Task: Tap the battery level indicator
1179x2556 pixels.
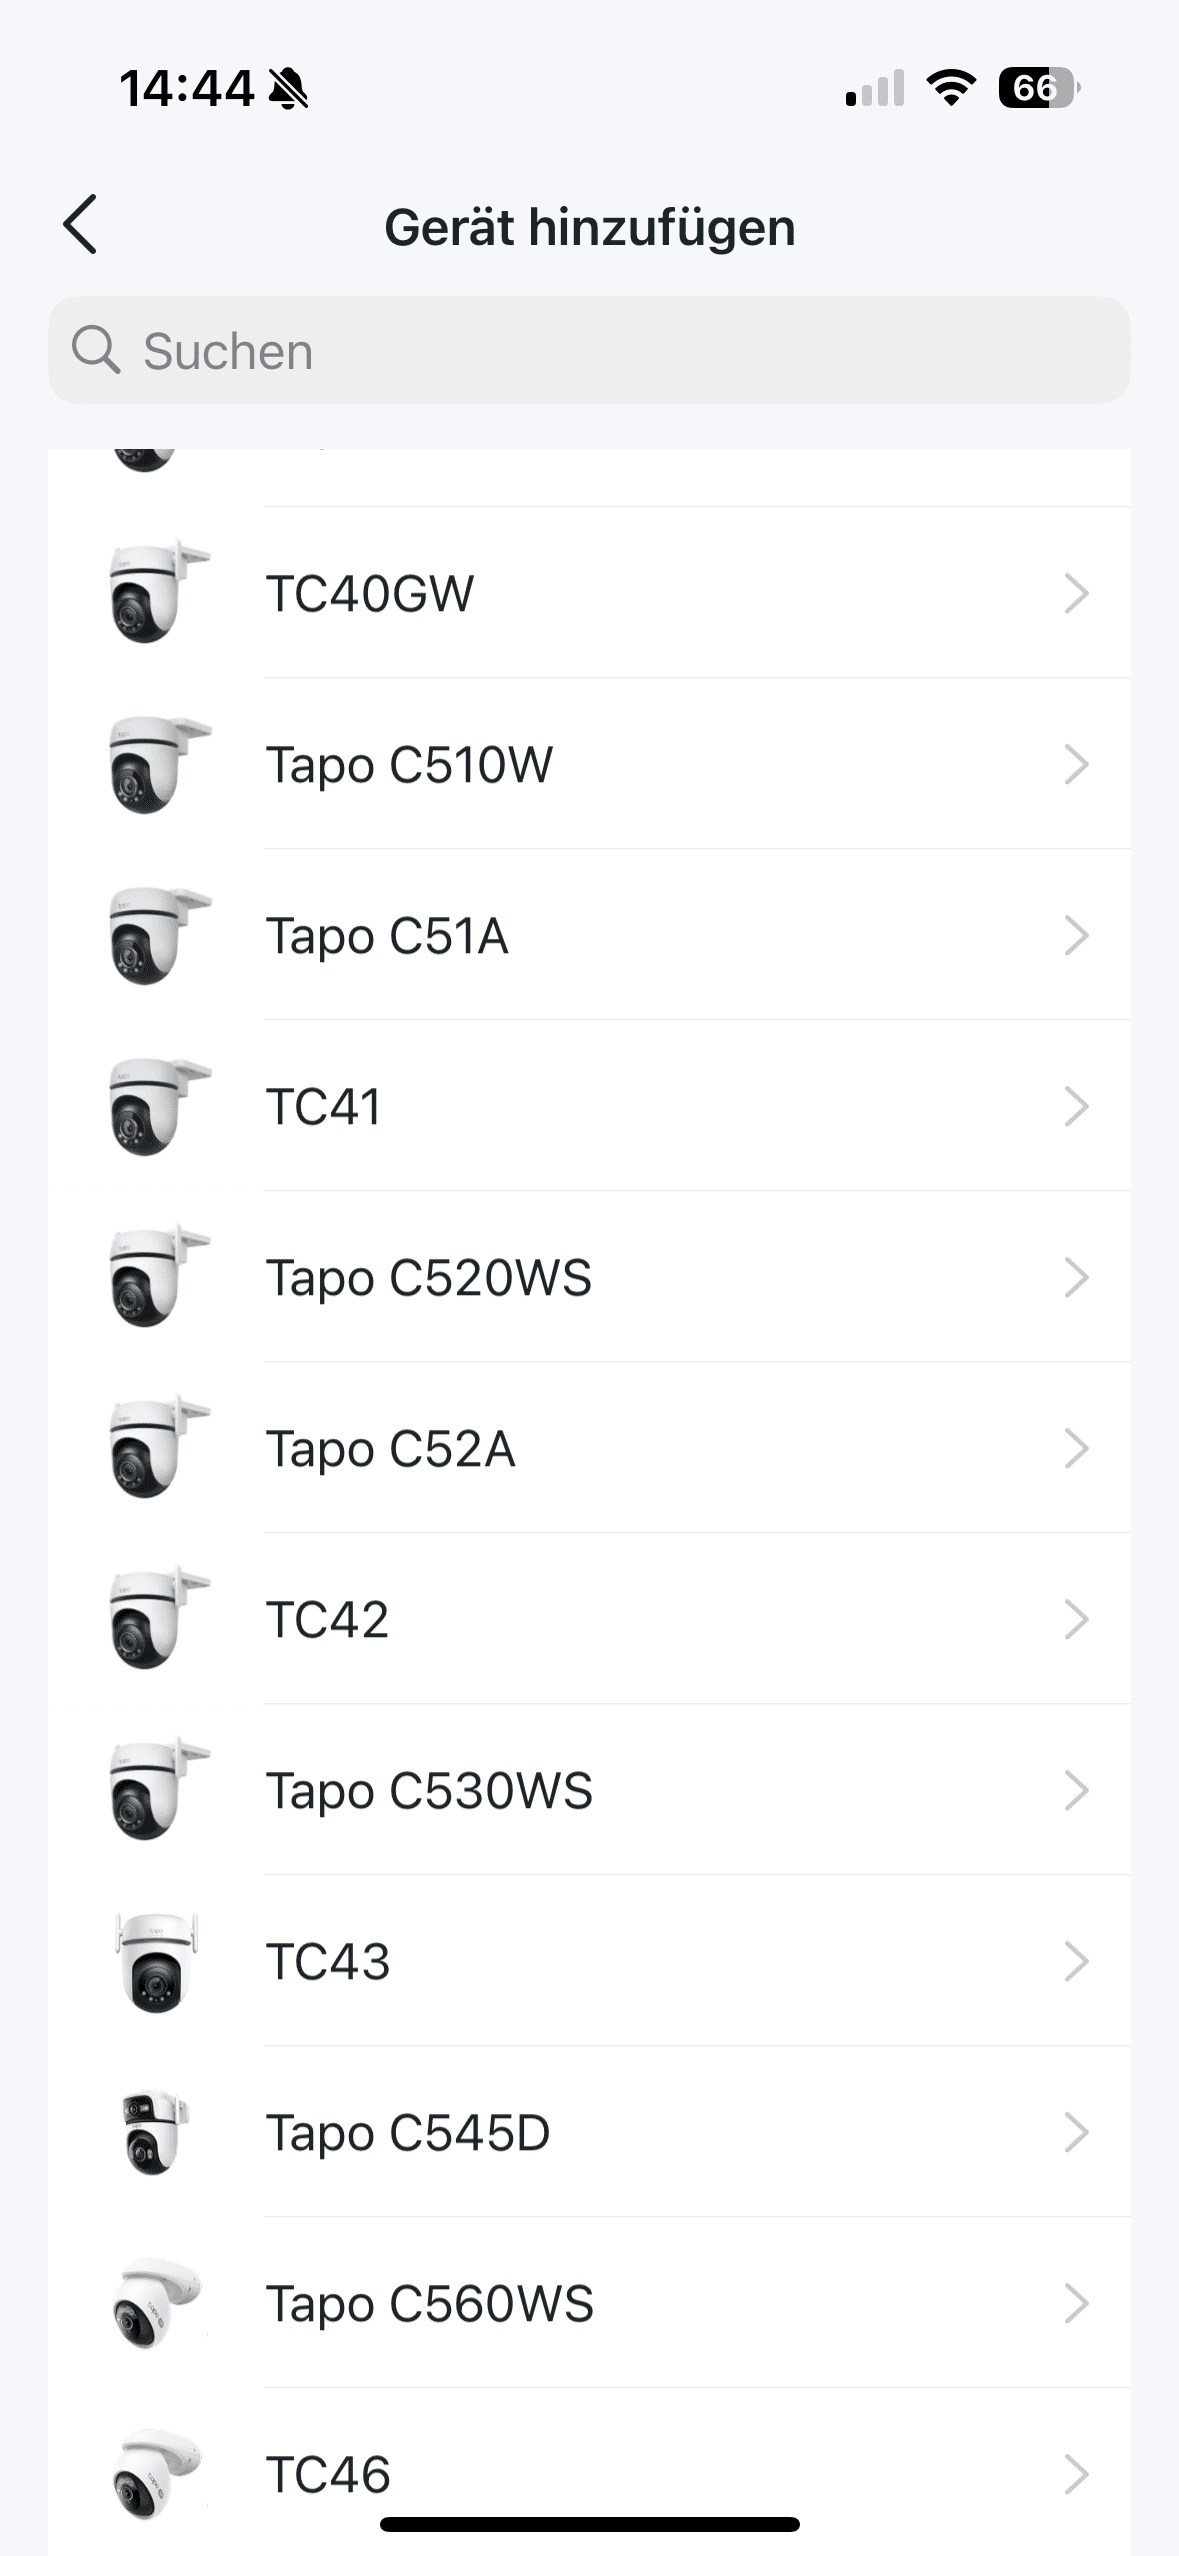Action: tap(1038, 88)
